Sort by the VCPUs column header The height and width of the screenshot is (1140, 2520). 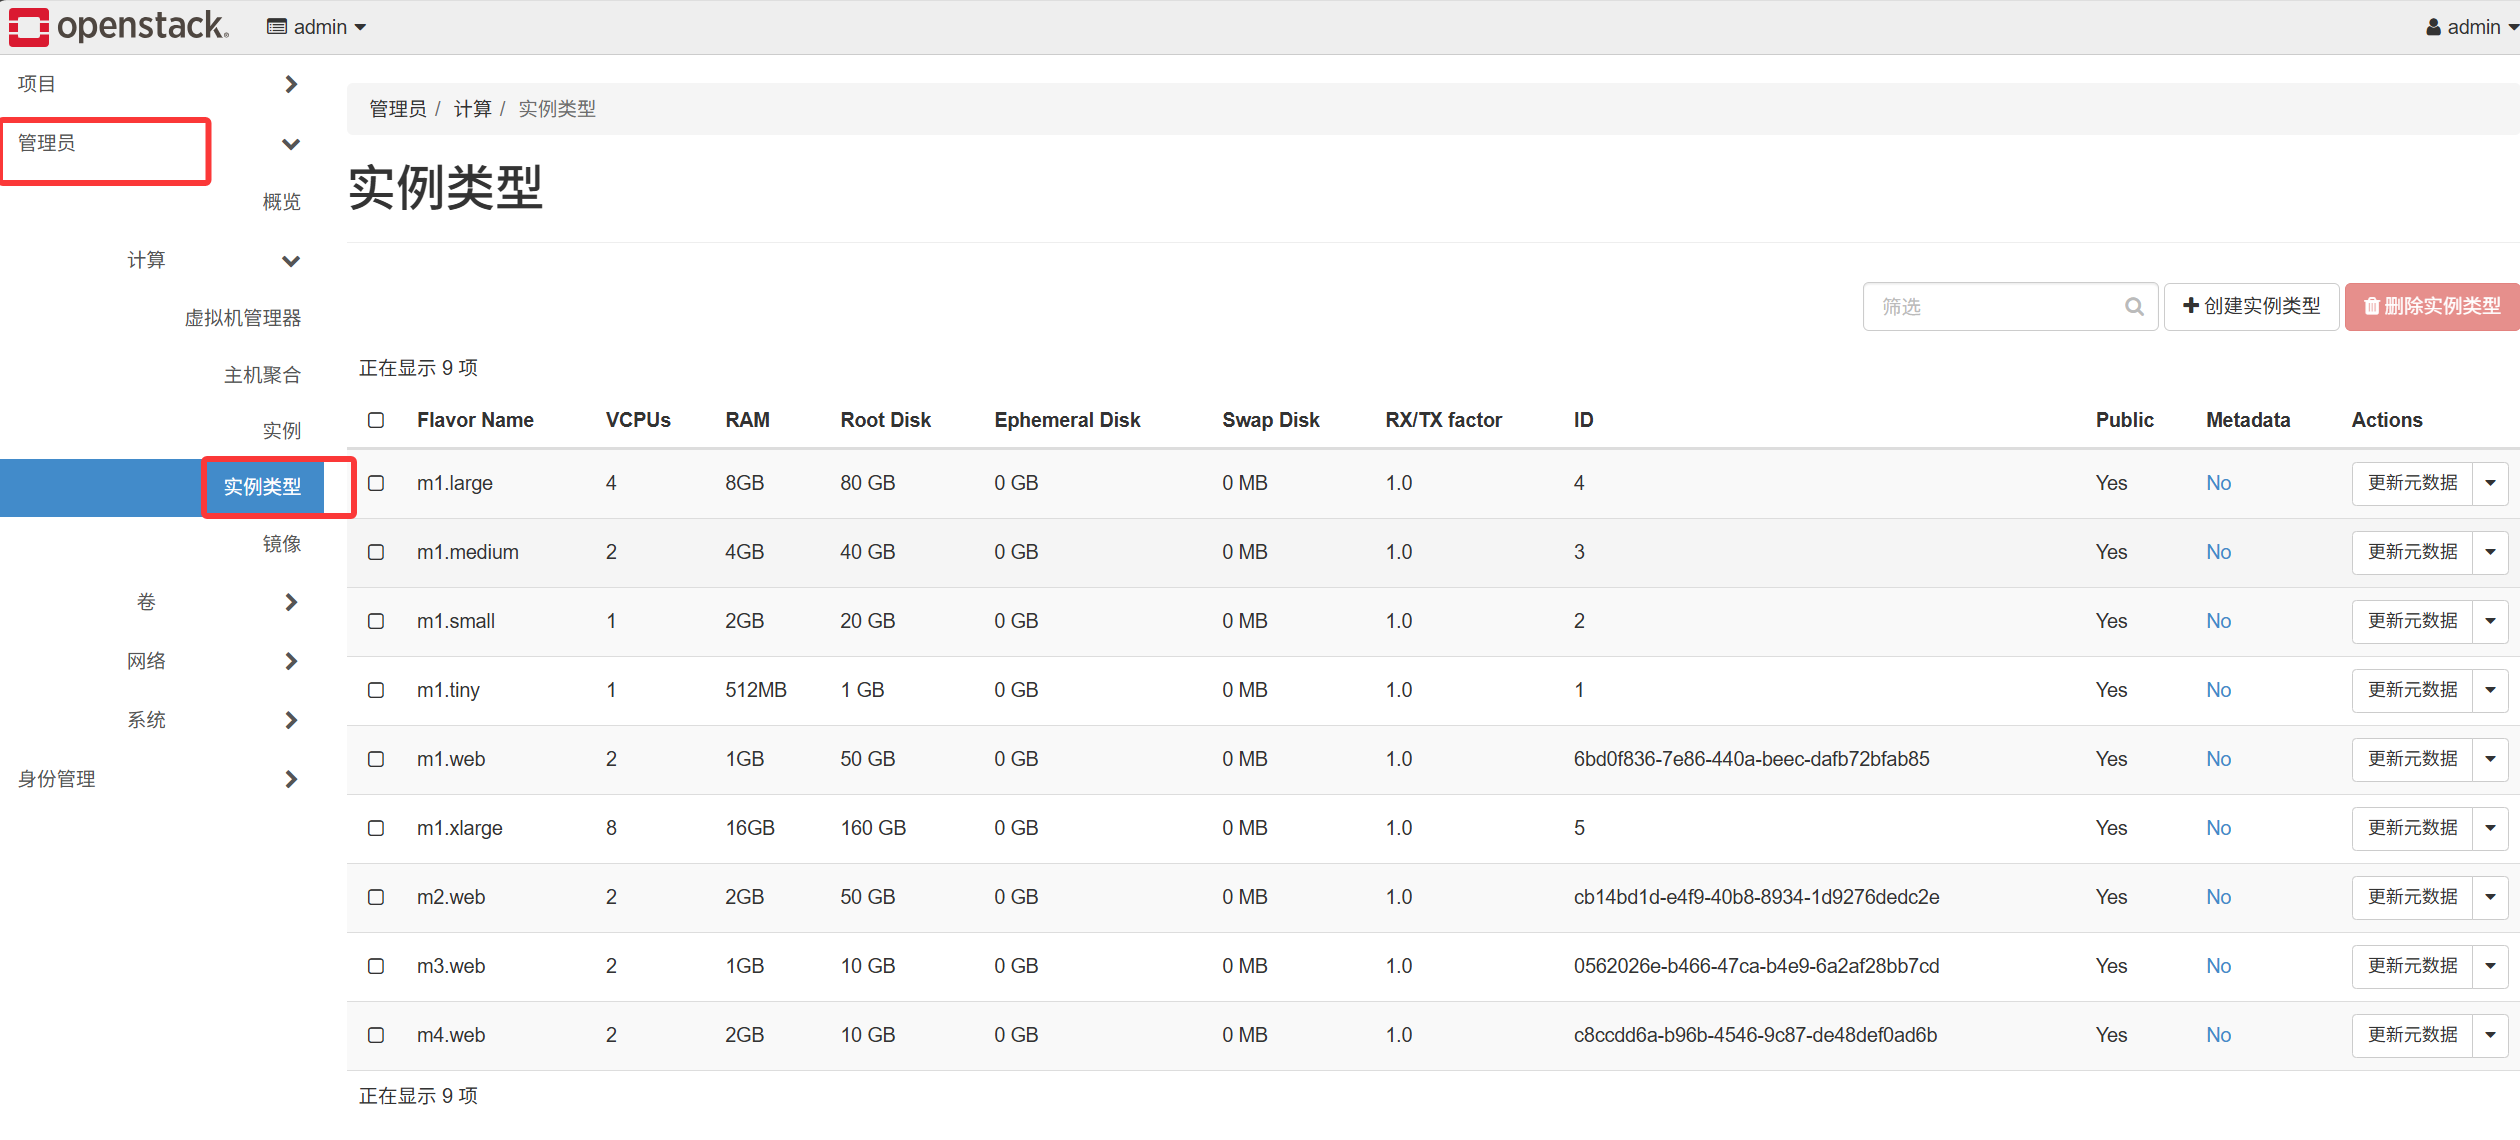[x=638, y=420]
